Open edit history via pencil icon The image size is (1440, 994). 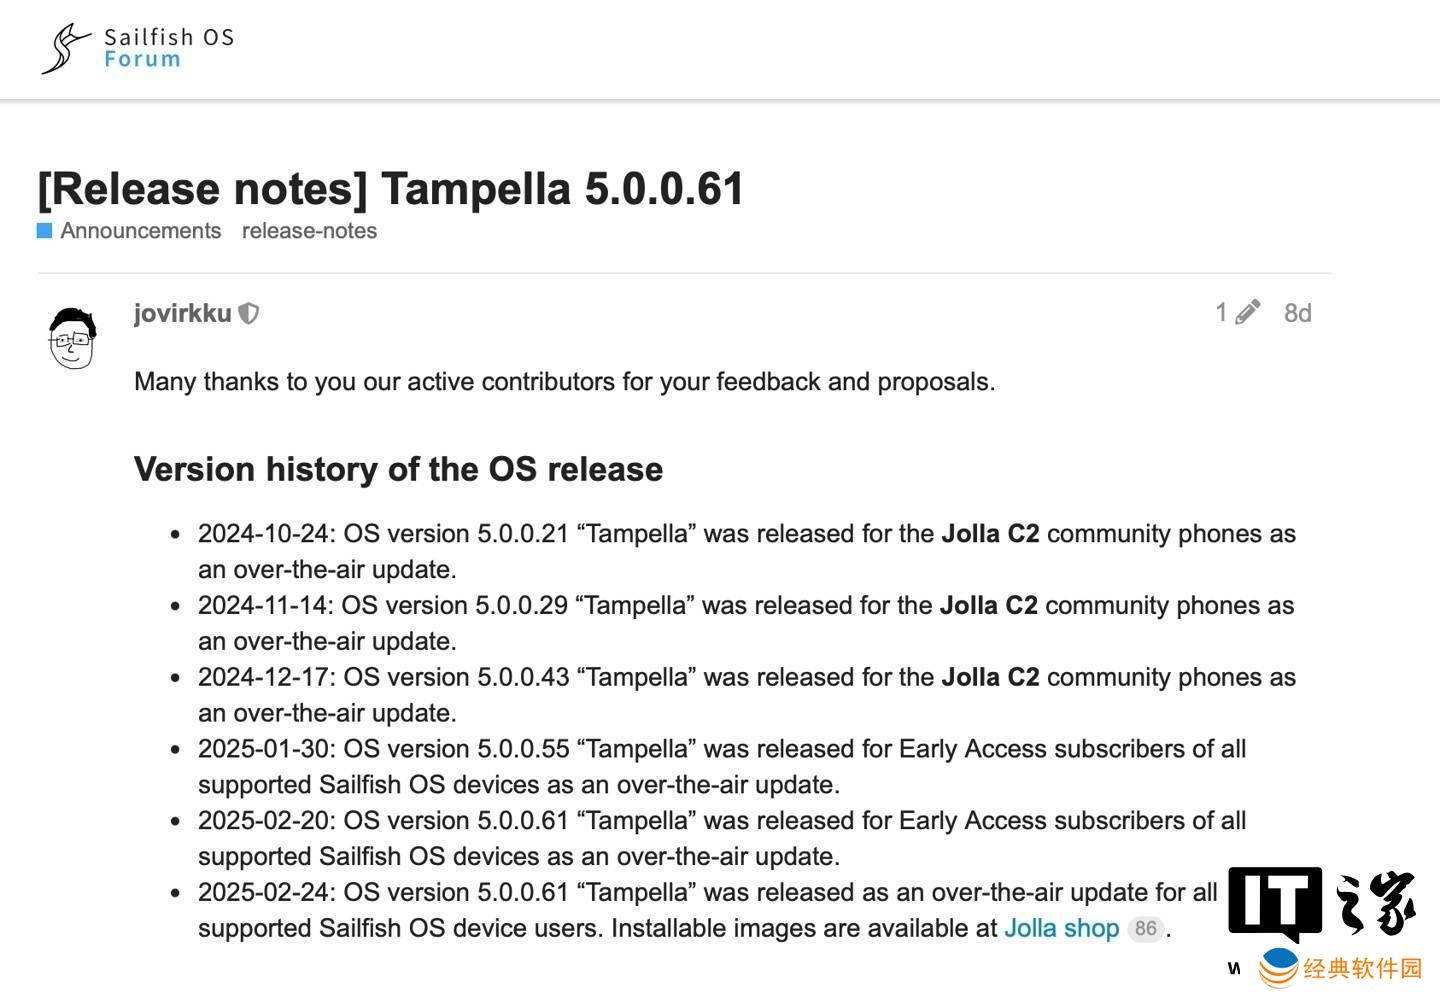click(x=1247, y=313)
